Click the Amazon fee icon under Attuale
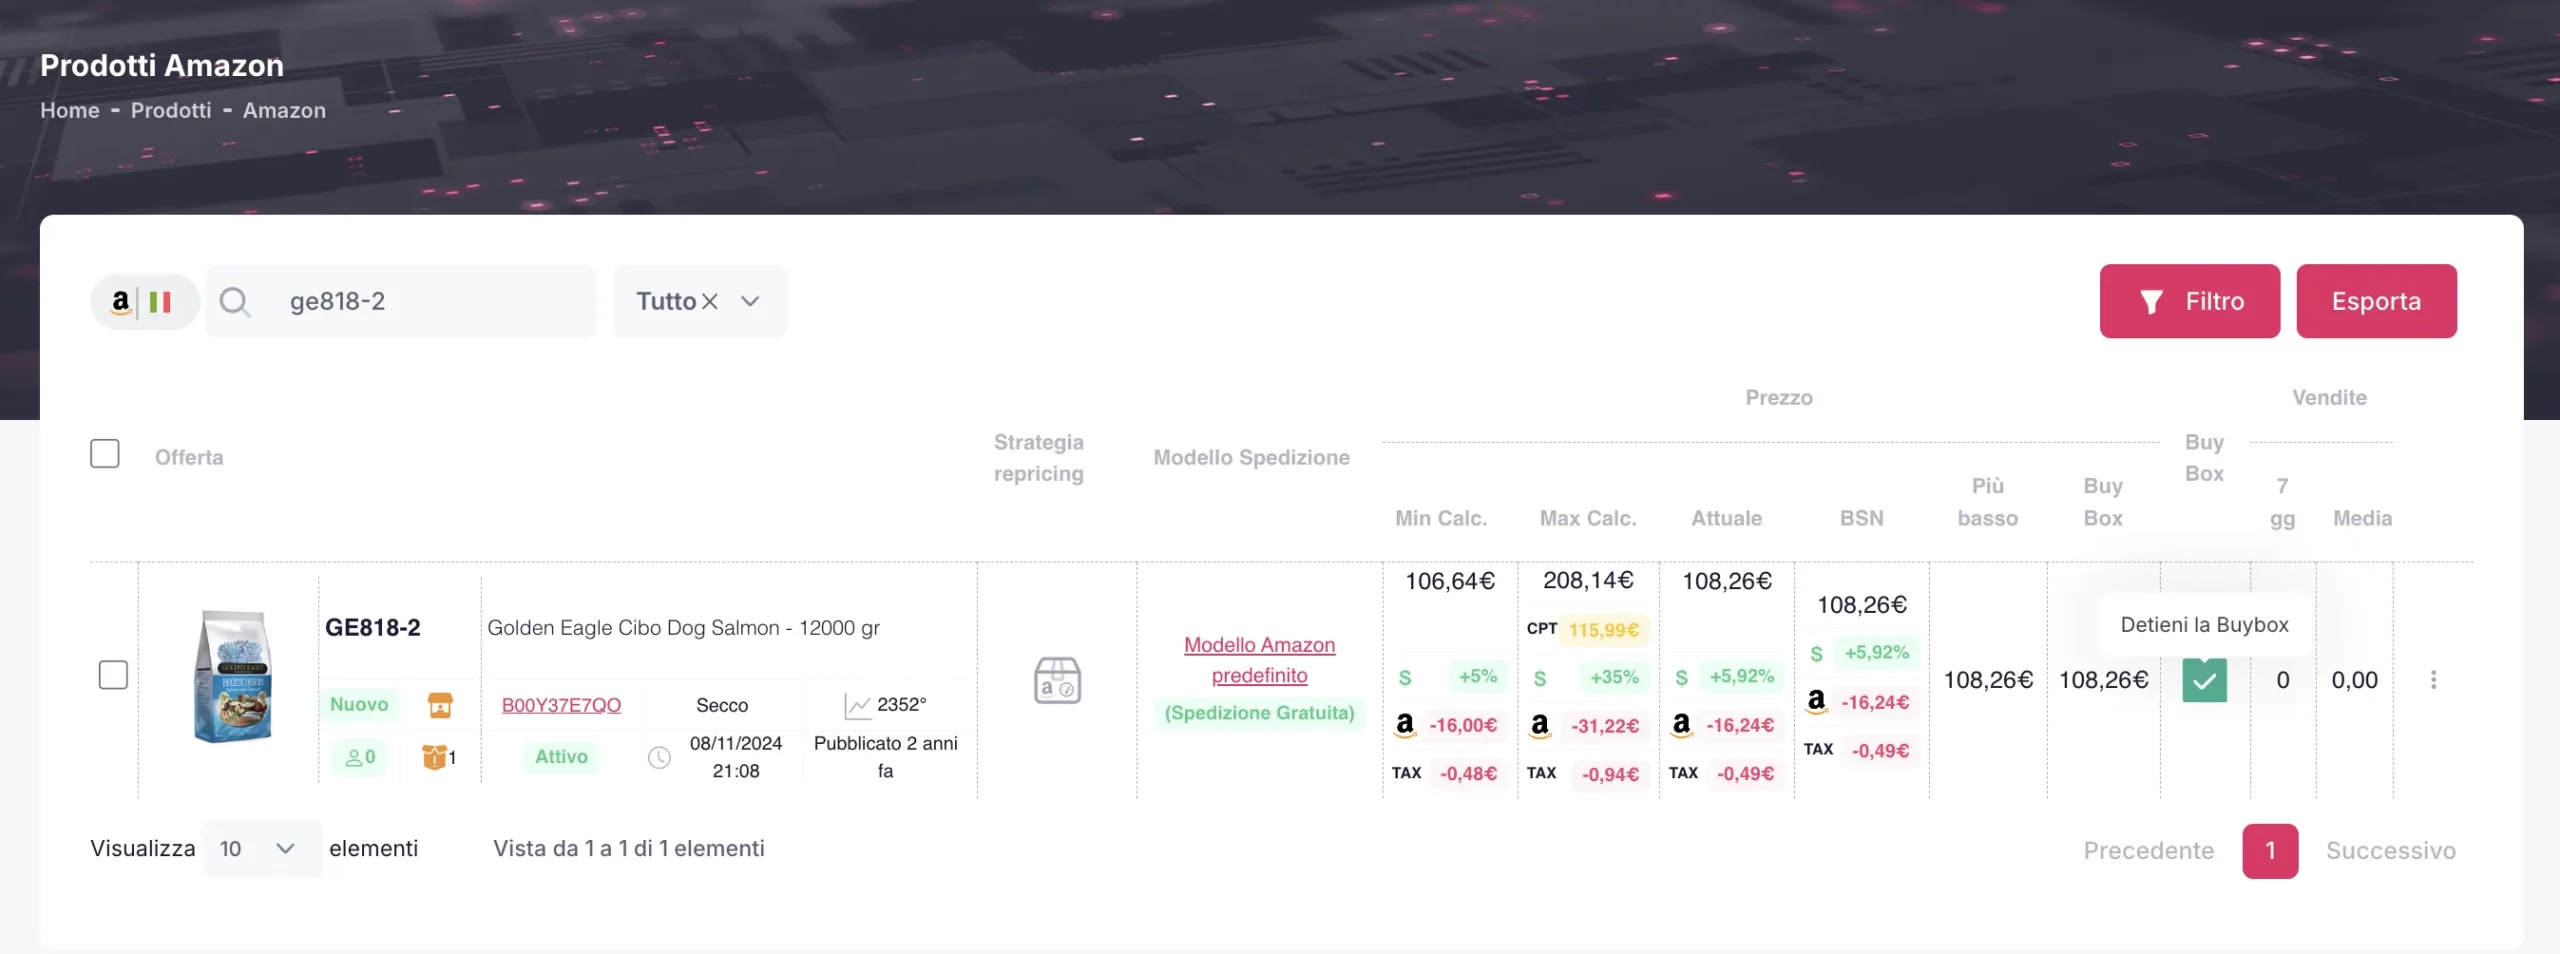This screenshot has width=2560, height=954. 1682,724
